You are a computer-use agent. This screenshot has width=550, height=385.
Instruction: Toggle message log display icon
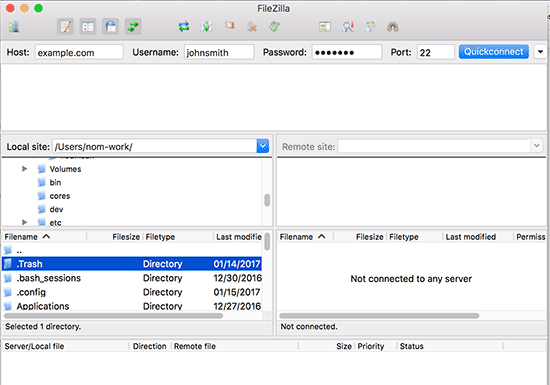pyautogui.click(x=65, y=27)
